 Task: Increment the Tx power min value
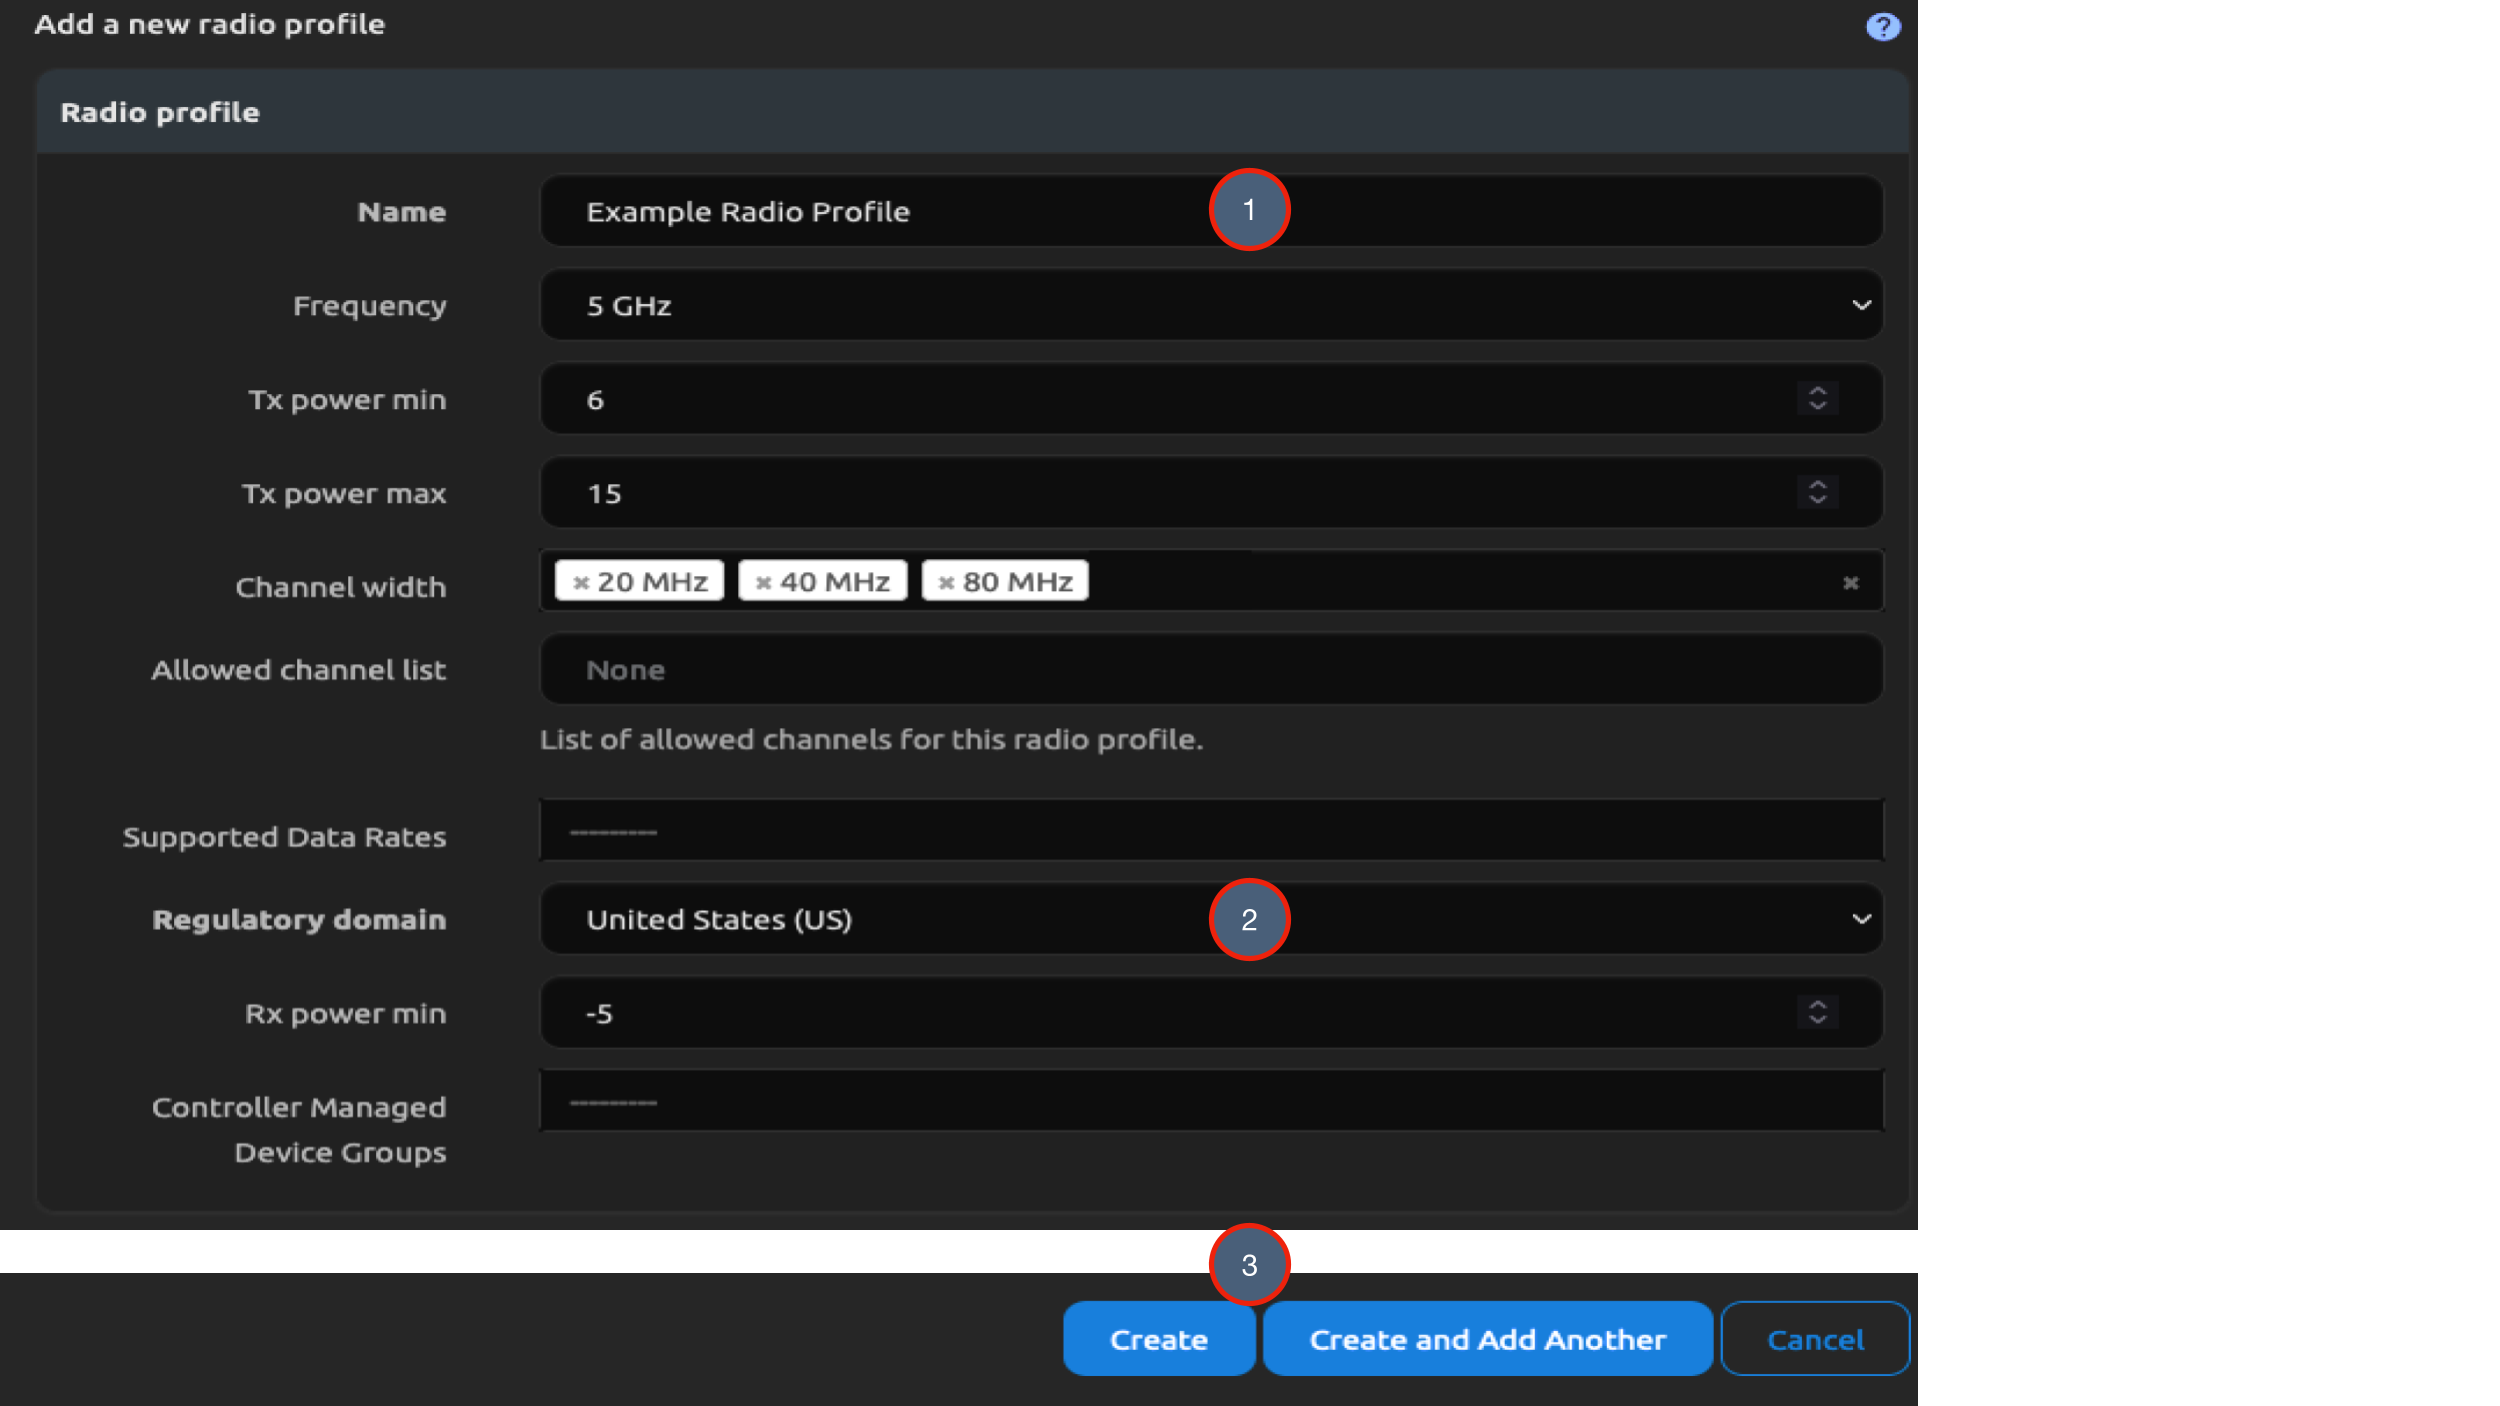coord(1818,391)
